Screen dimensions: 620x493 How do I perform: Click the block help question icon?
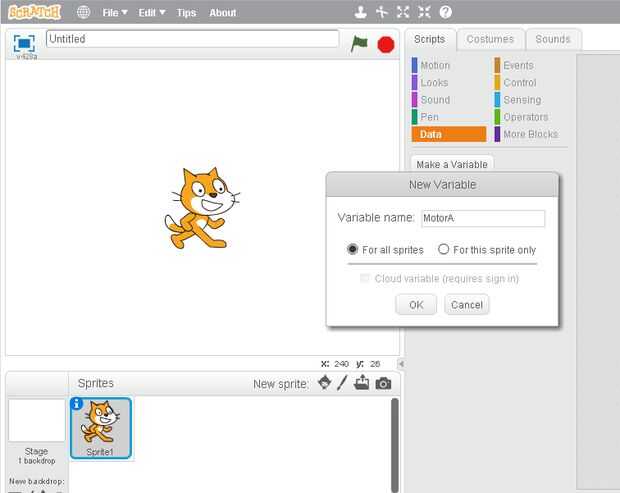click(446, 12)
